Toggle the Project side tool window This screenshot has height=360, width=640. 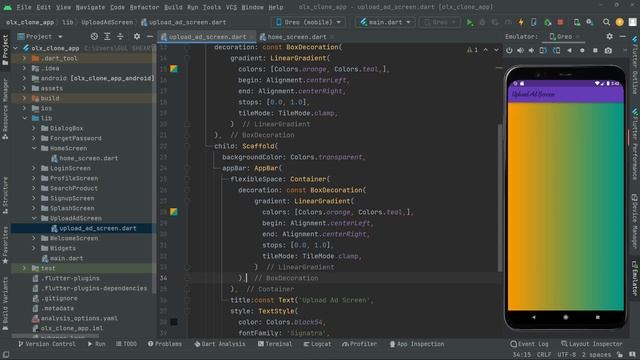pos(5,49)
